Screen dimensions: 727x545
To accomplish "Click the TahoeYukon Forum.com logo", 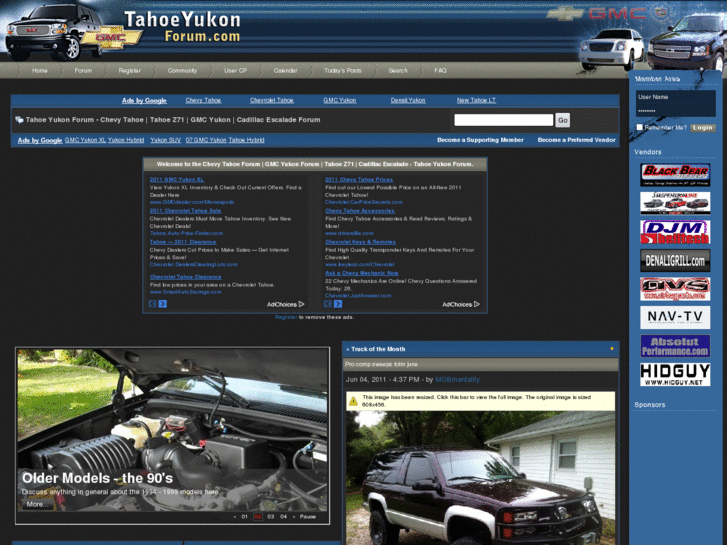I will click(x=182, y=27).
